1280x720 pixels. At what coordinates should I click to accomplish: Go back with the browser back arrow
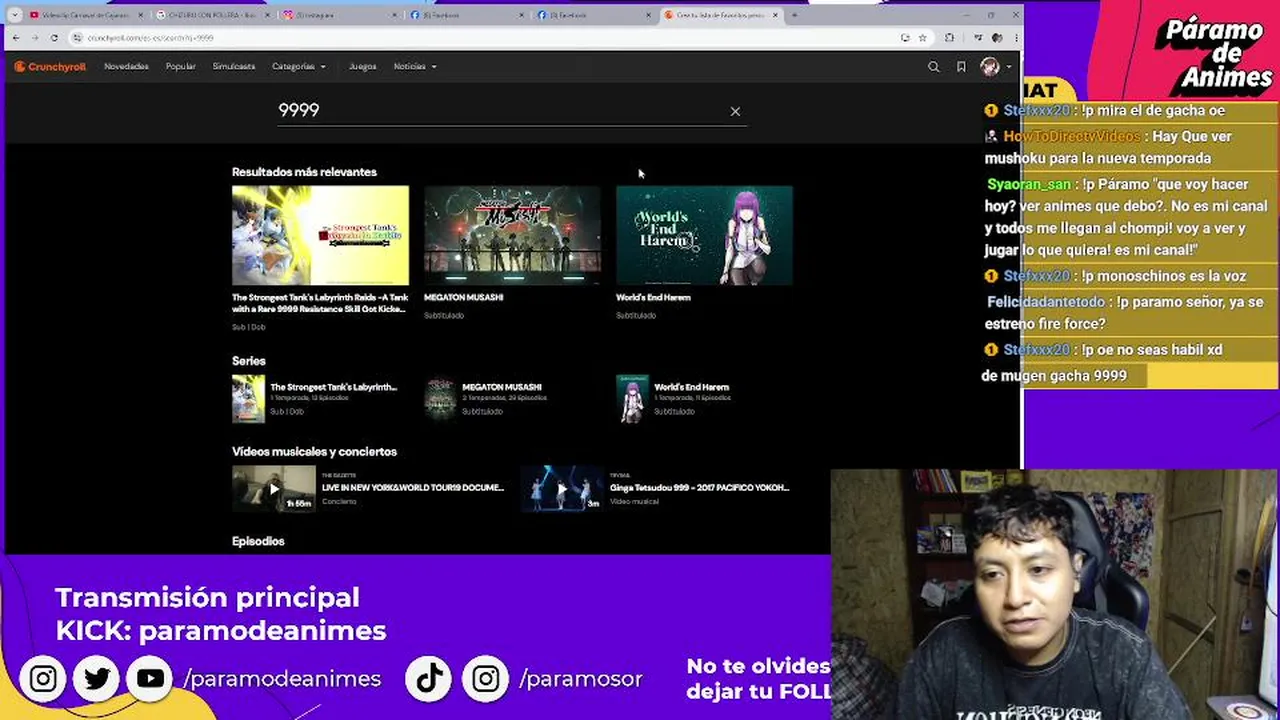tap(16, 38)
